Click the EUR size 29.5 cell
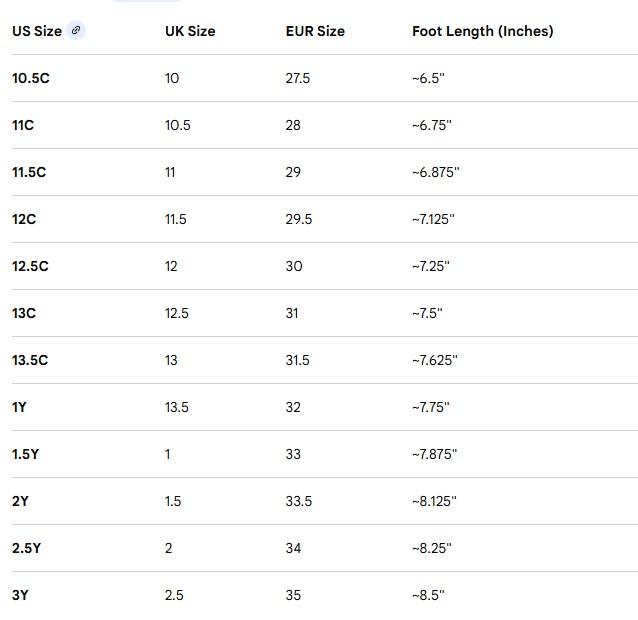 pos(299,219)
